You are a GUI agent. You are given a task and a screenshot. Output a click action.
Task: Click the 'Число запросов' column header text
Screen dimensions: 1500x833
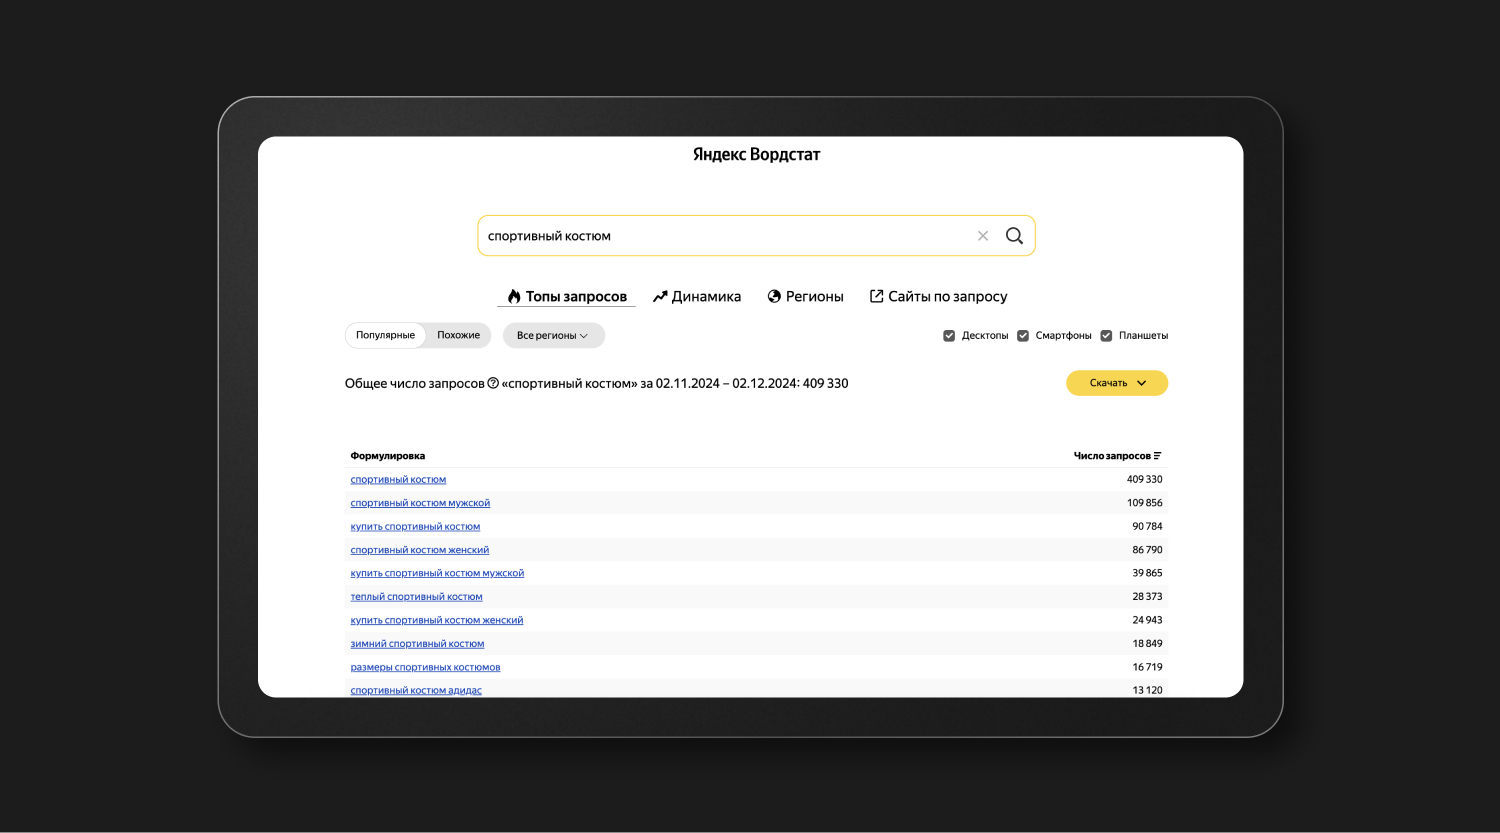[1112, 456]
